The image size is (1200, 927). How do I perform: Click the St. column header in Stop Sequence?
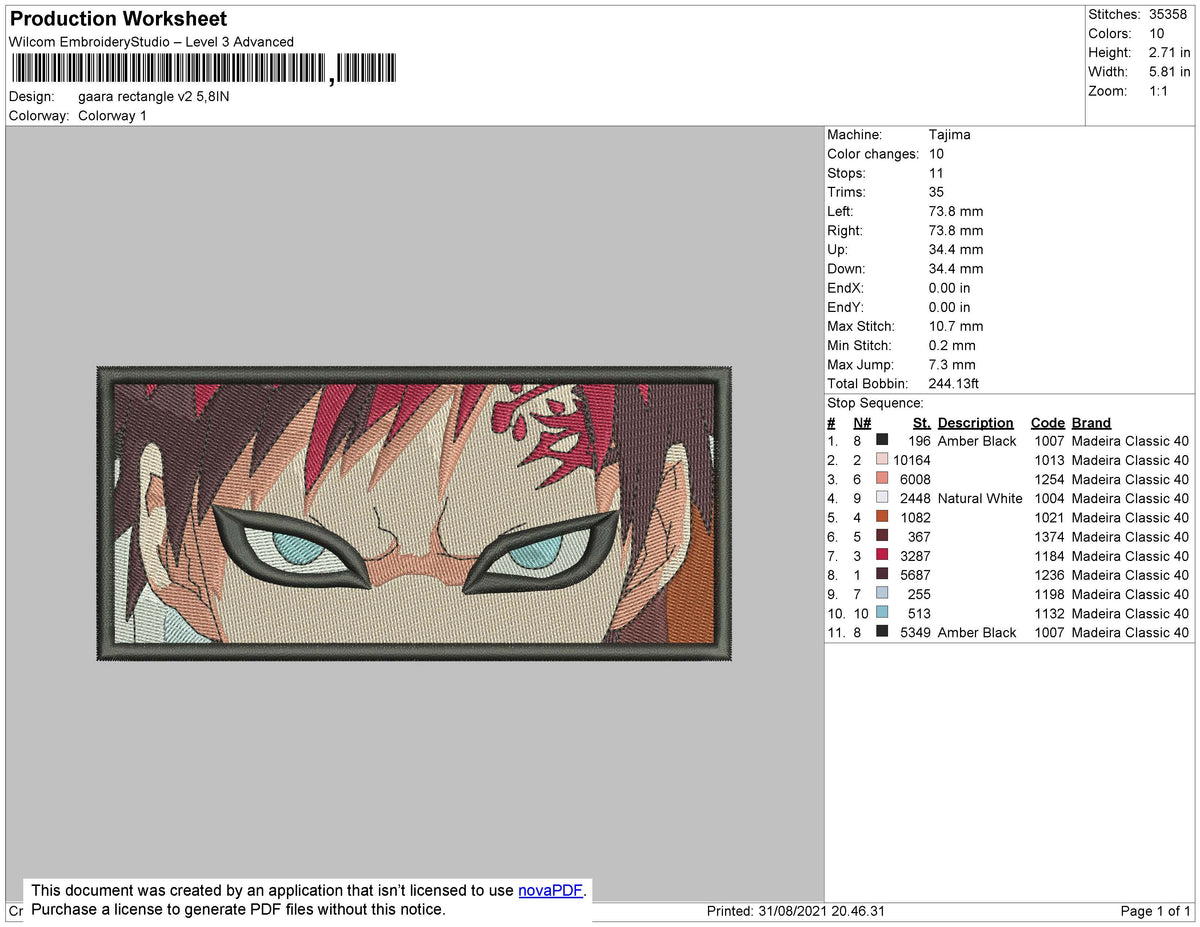[x=920, y=422]
